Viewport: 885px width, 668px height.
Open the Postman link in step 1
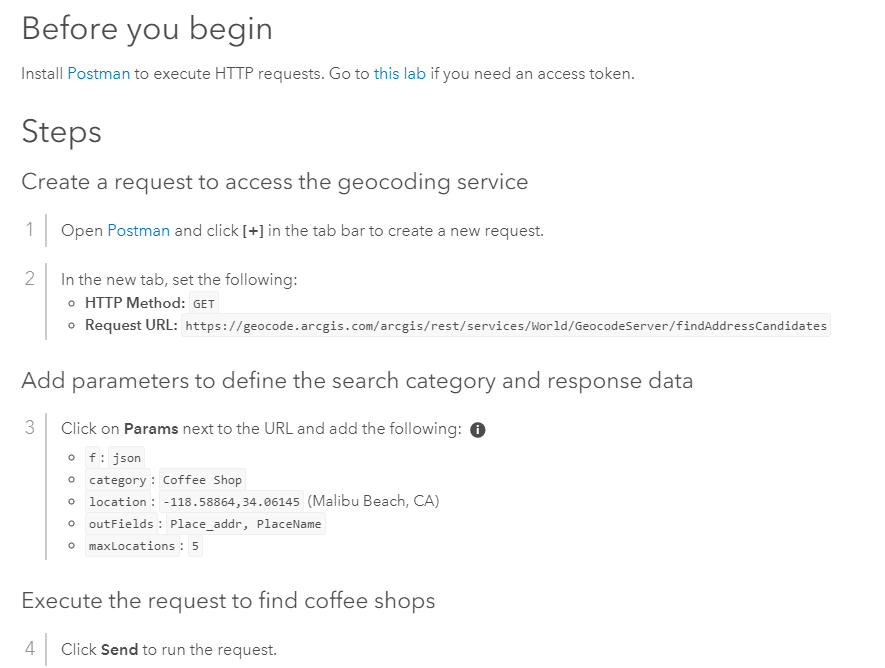click(138, 231)
